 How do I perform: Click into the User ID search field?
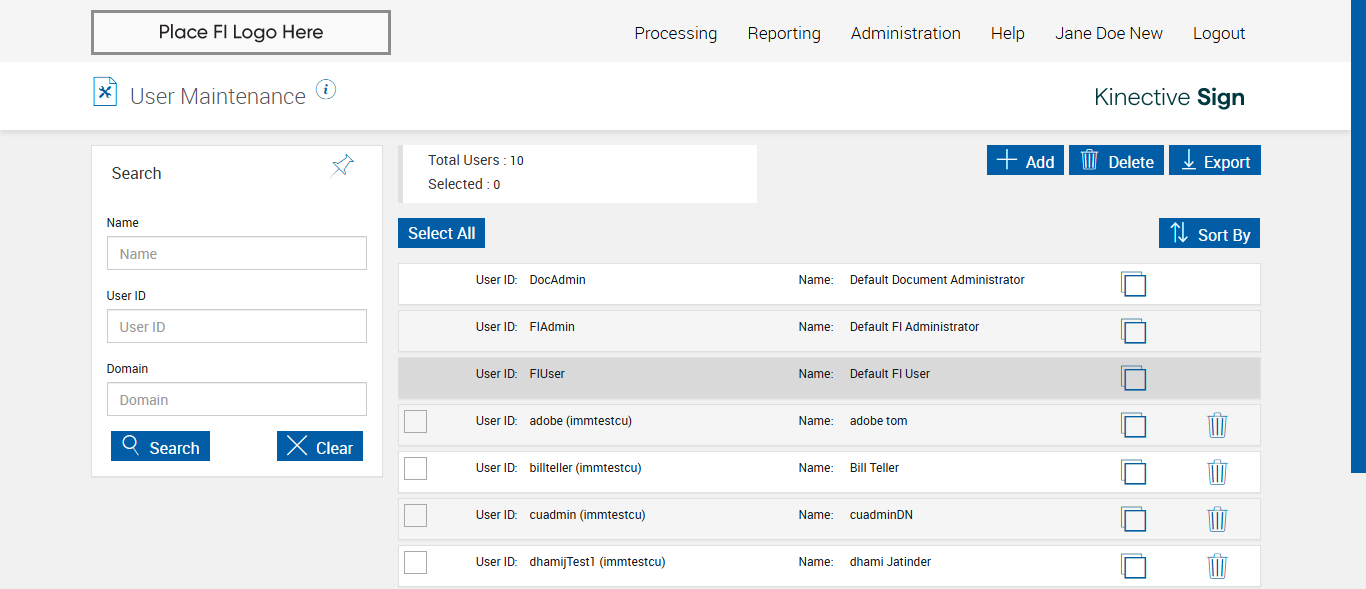pyautogui.click(x=237, y=327)
